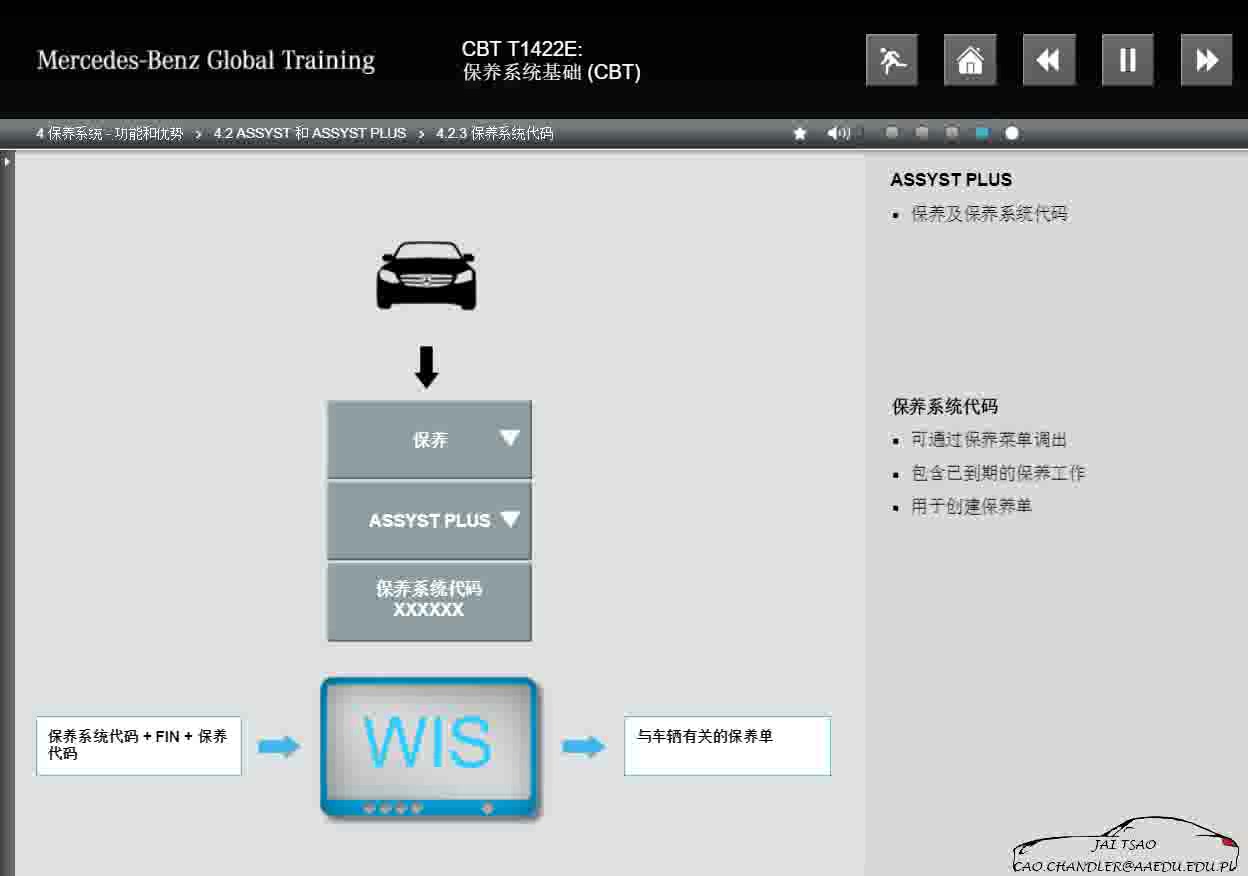Click the '与车辆有关的保养单' box
This screenshot has height=876, width=1248.
(x=727, y=745)
